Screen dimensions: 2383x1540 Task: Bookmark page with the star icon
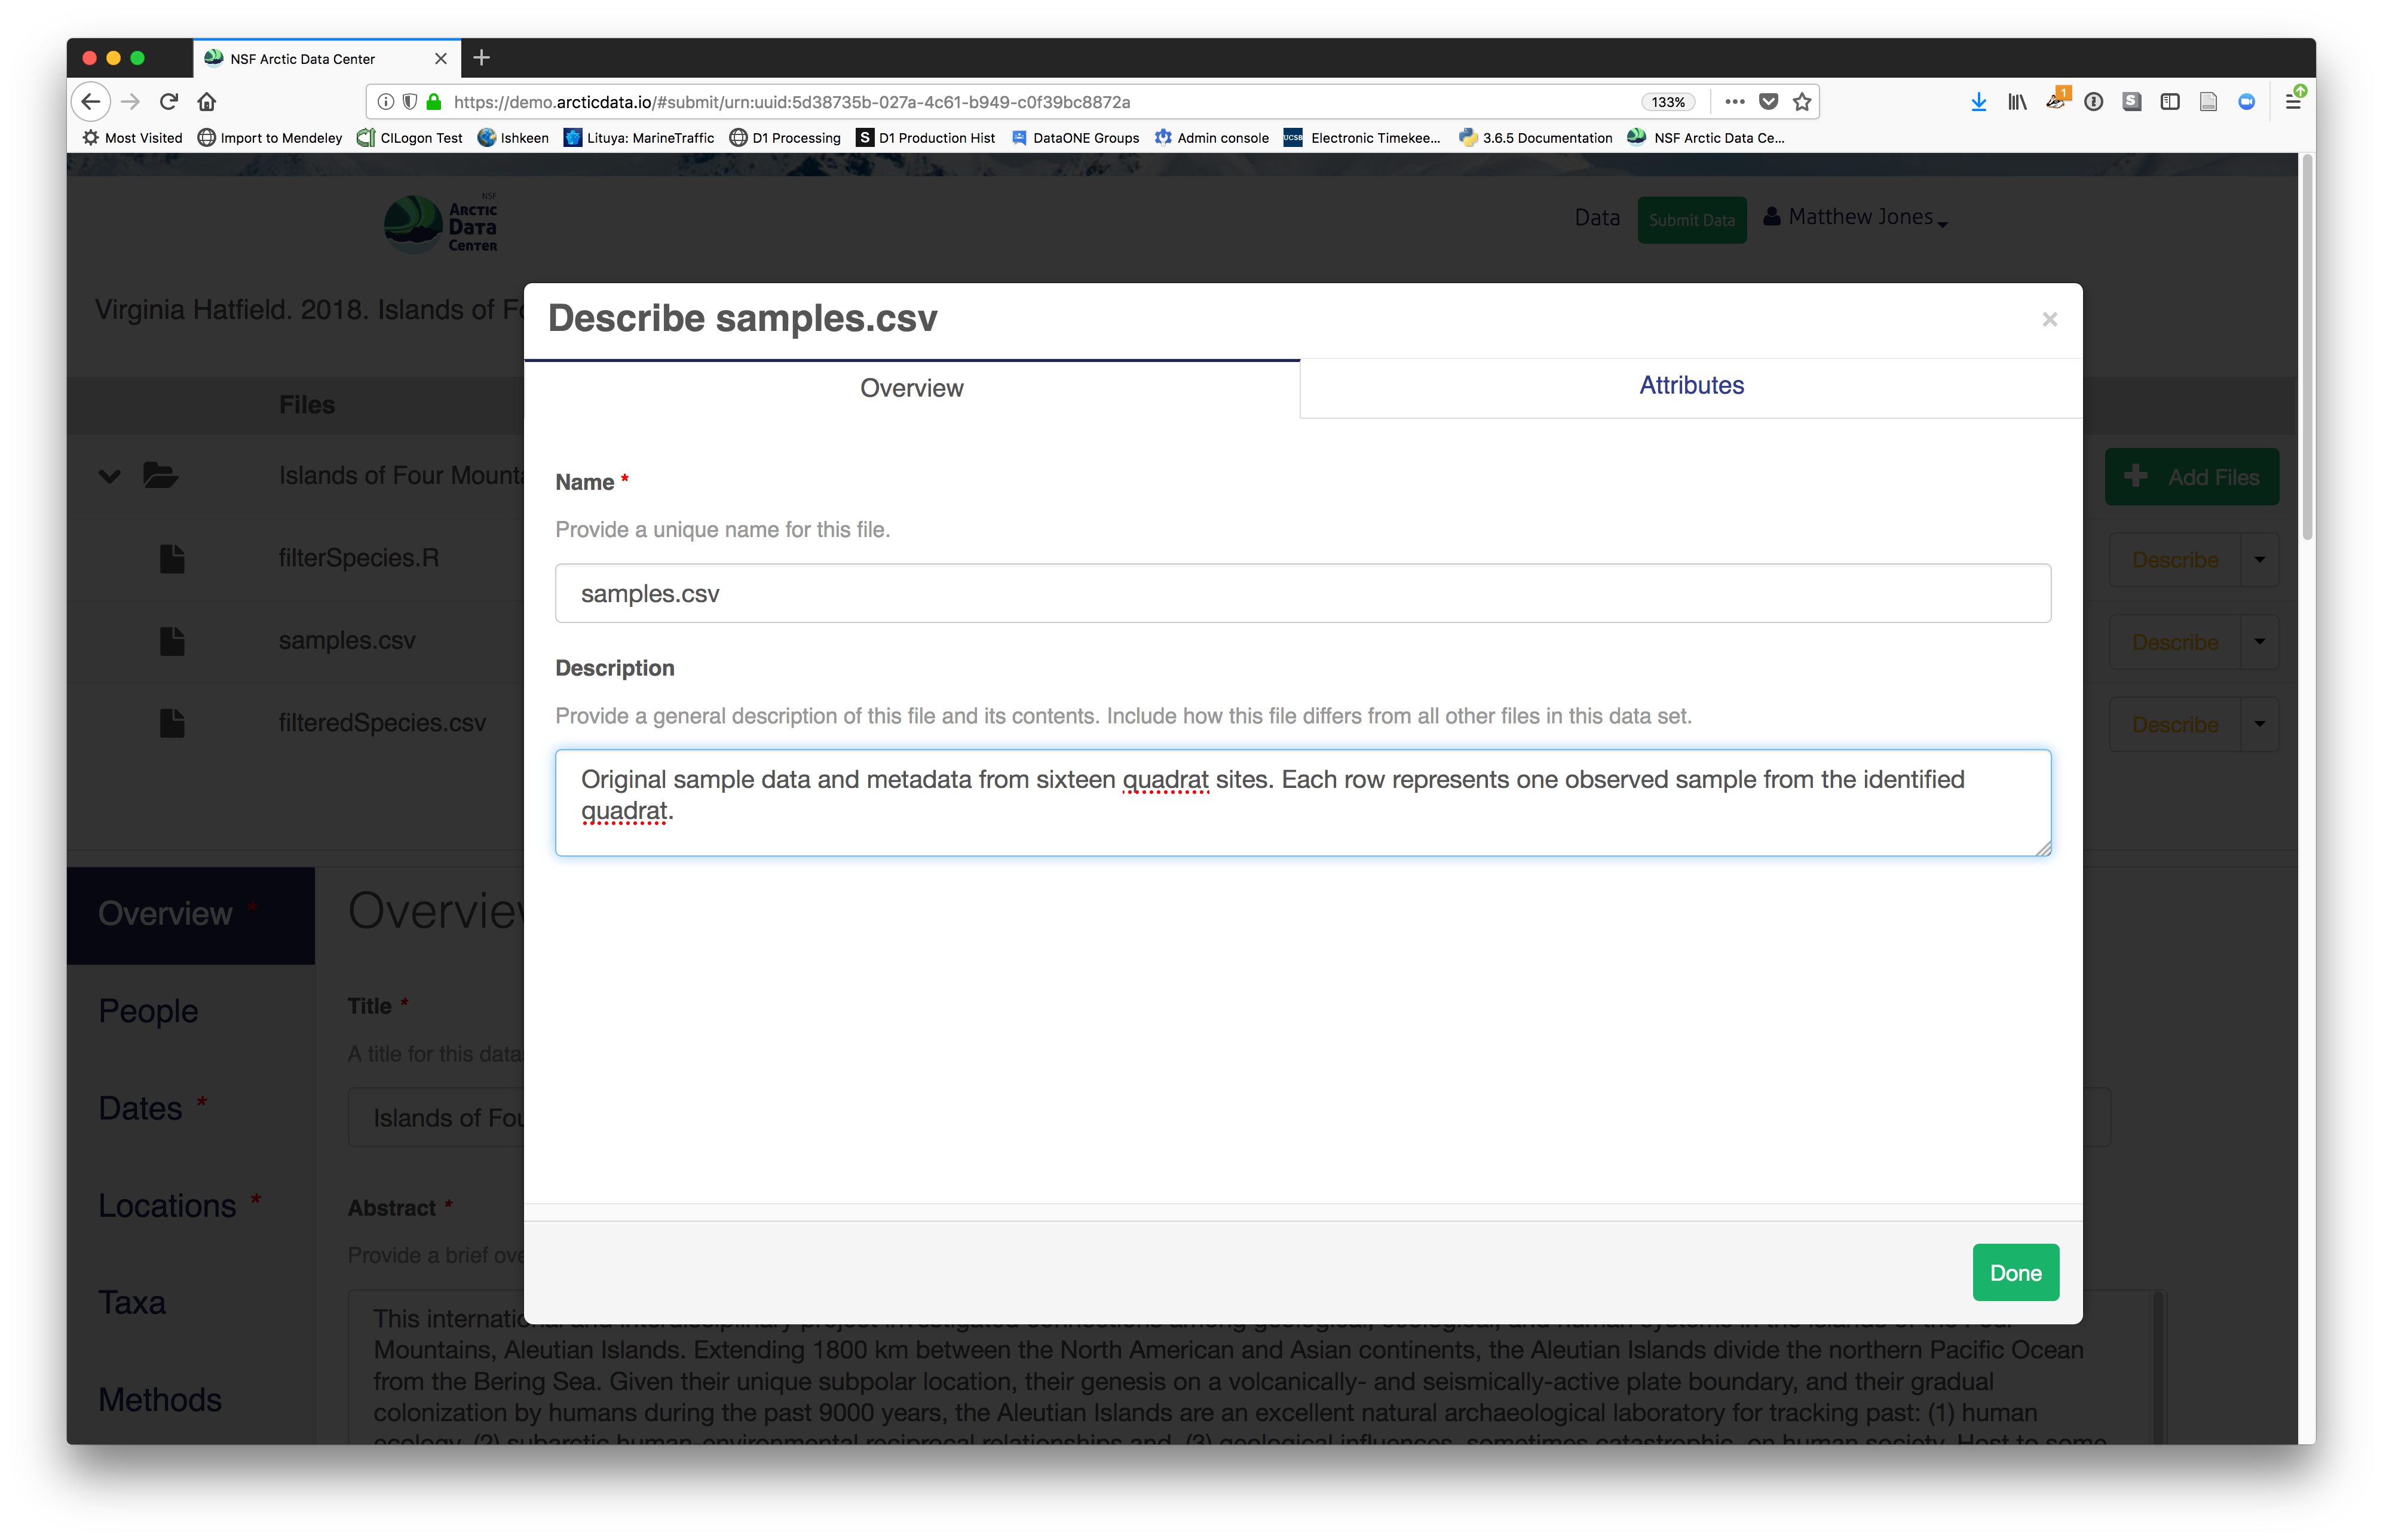pos(1802,101)
